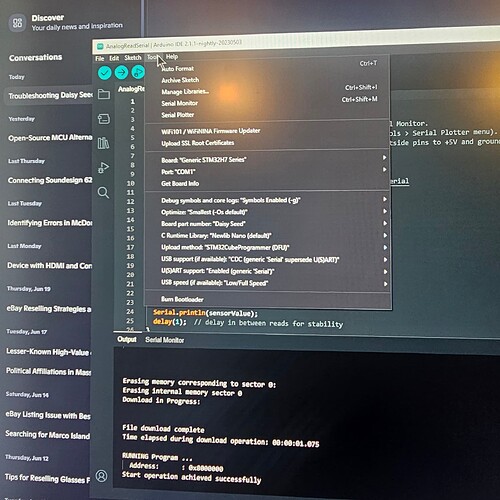Click the Verify checkmark button
The height and width of the screenshot is (500, 500).
[105, 73]
